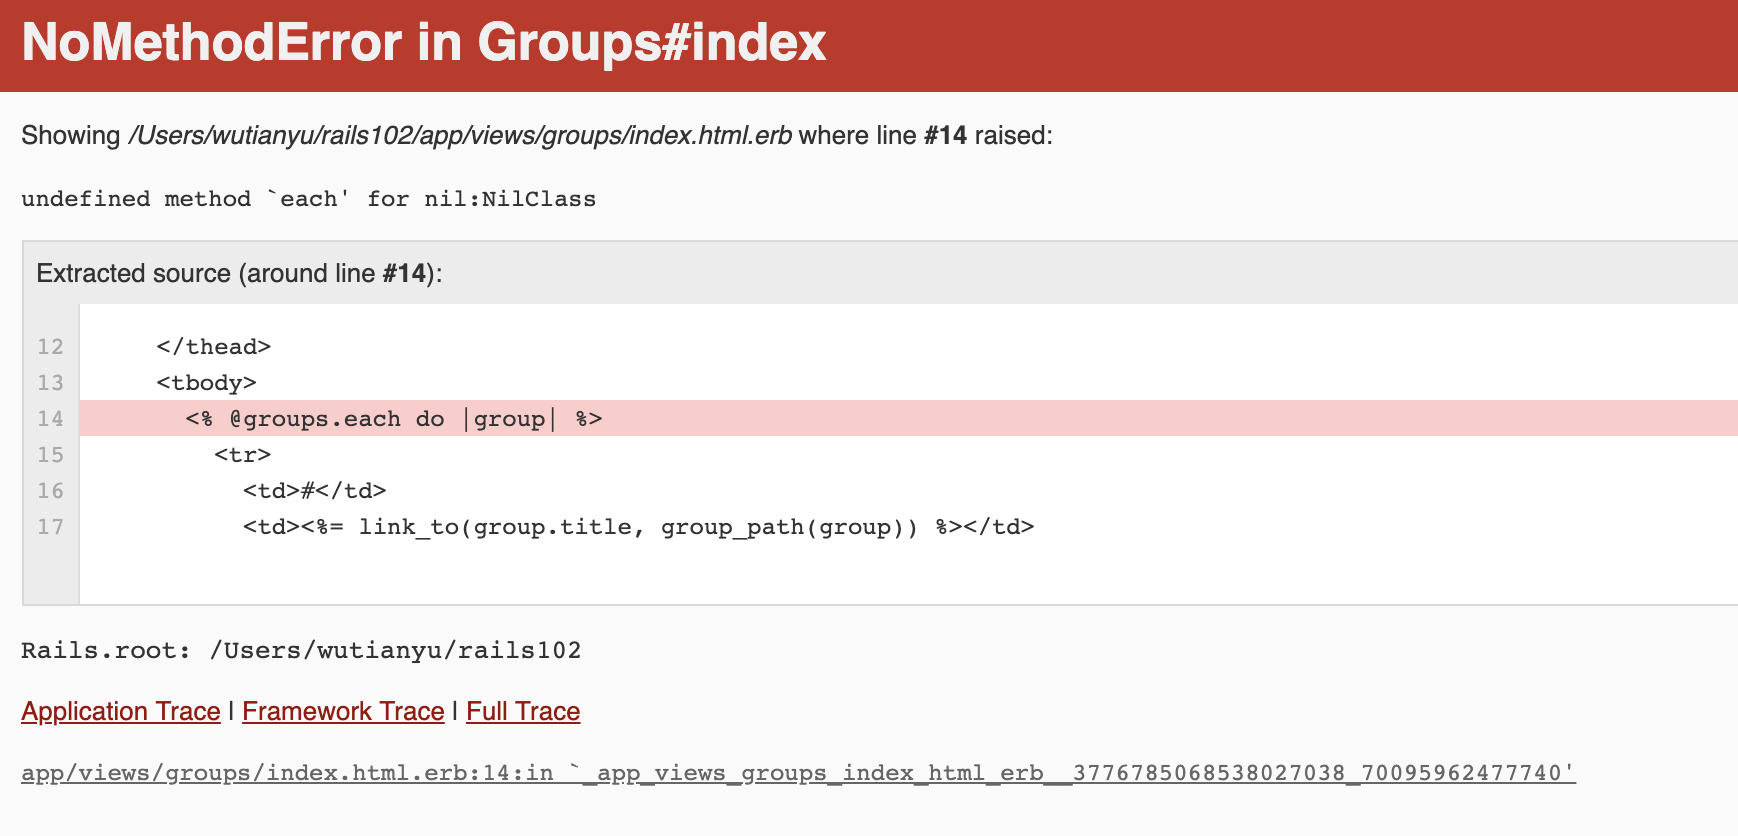Click the index.html.erb file path in Showing line
This screenshot has height=836, width=1738.
pos(460,135)
